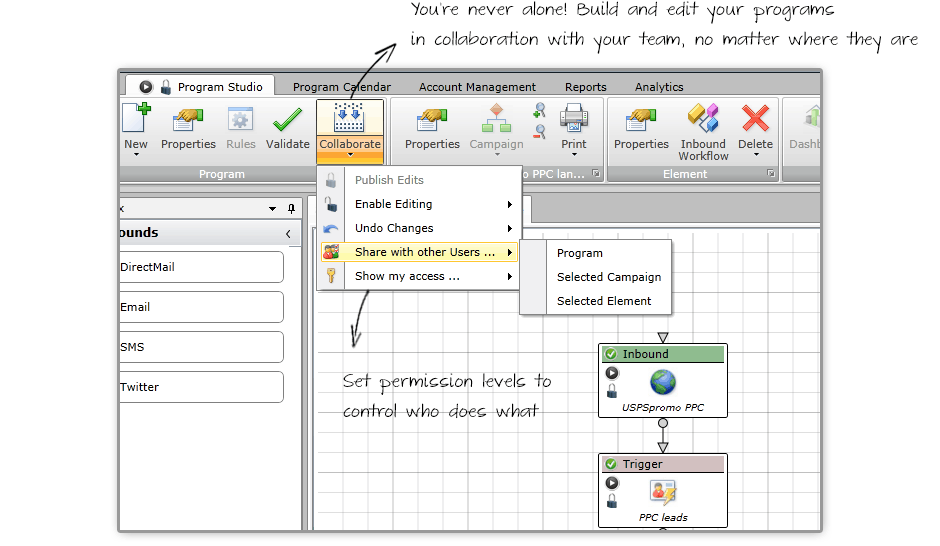Open Program Properties in the ribbon

pos(188,121)
